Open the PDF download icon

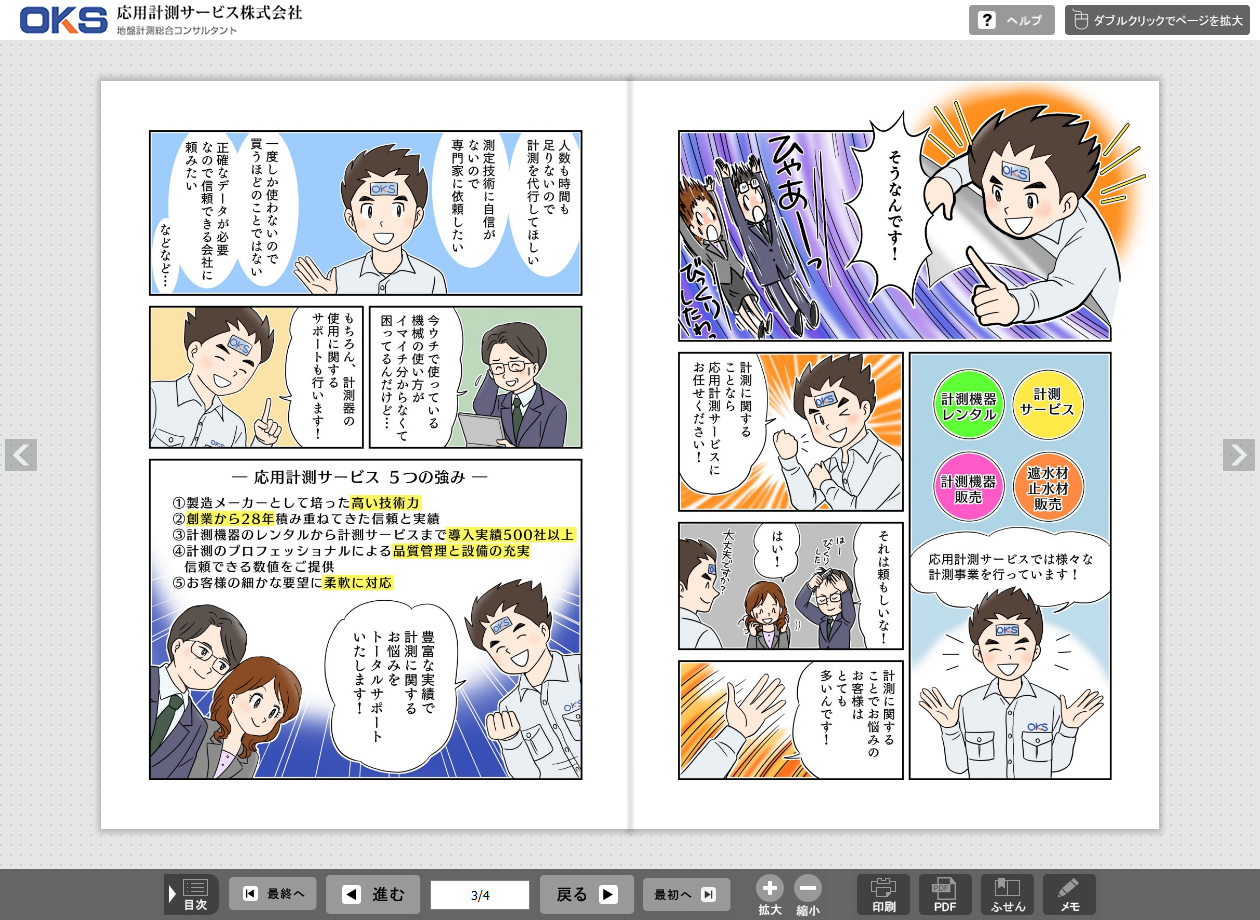click(x=946, y=894)
